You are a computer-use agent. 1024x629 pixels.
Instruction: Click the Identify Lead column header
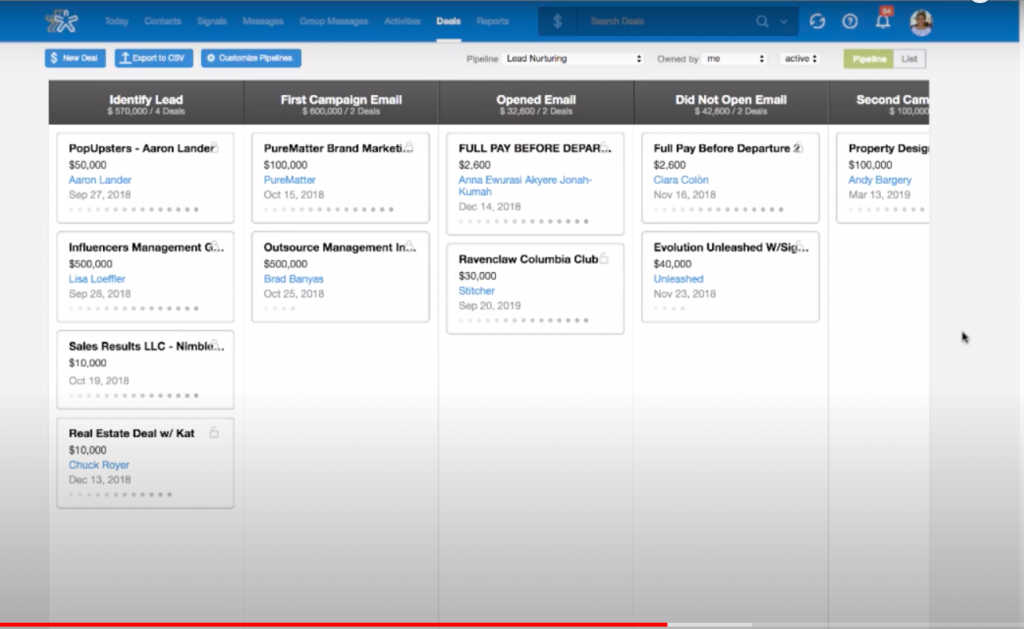[146, 103]
